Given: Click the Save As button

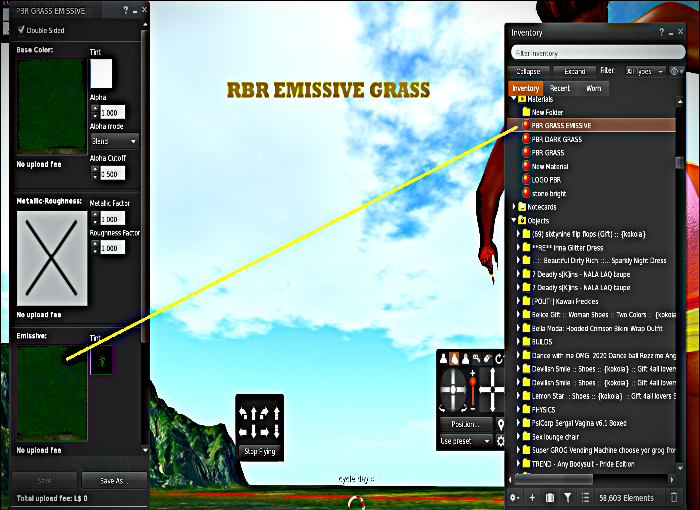Looking at the screenshot, I should 114,481.
